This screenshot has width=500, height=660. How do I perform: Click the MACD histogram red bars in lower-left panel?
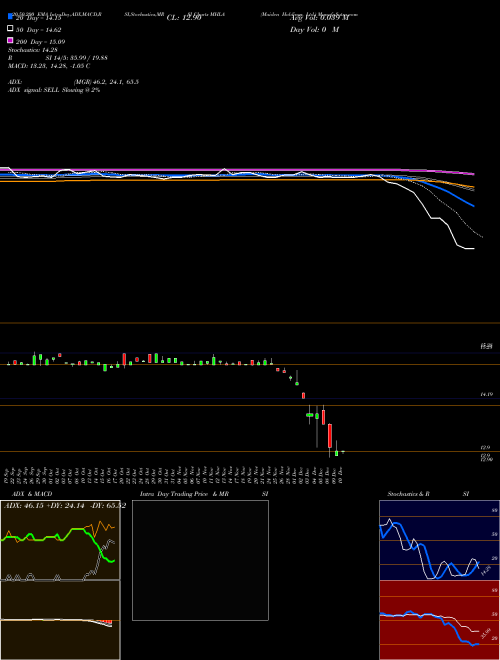tap(107, 622)
